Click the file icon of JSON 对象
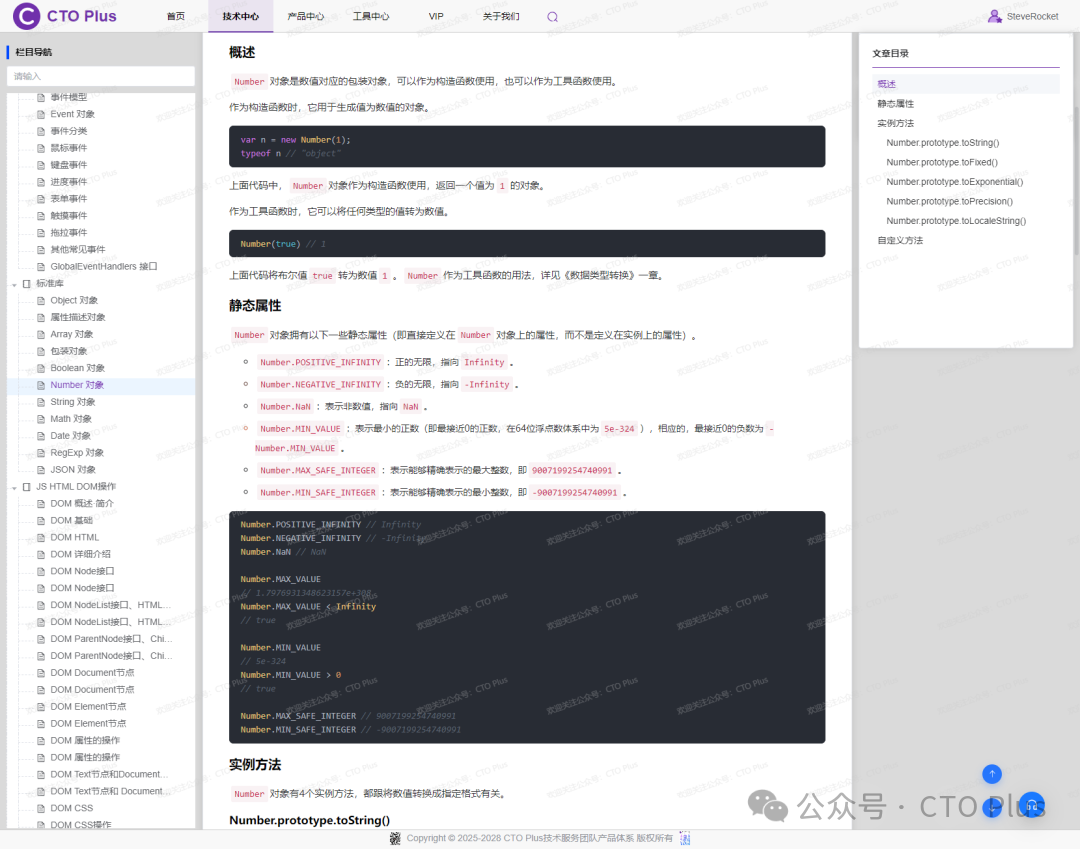 [41, 470]
